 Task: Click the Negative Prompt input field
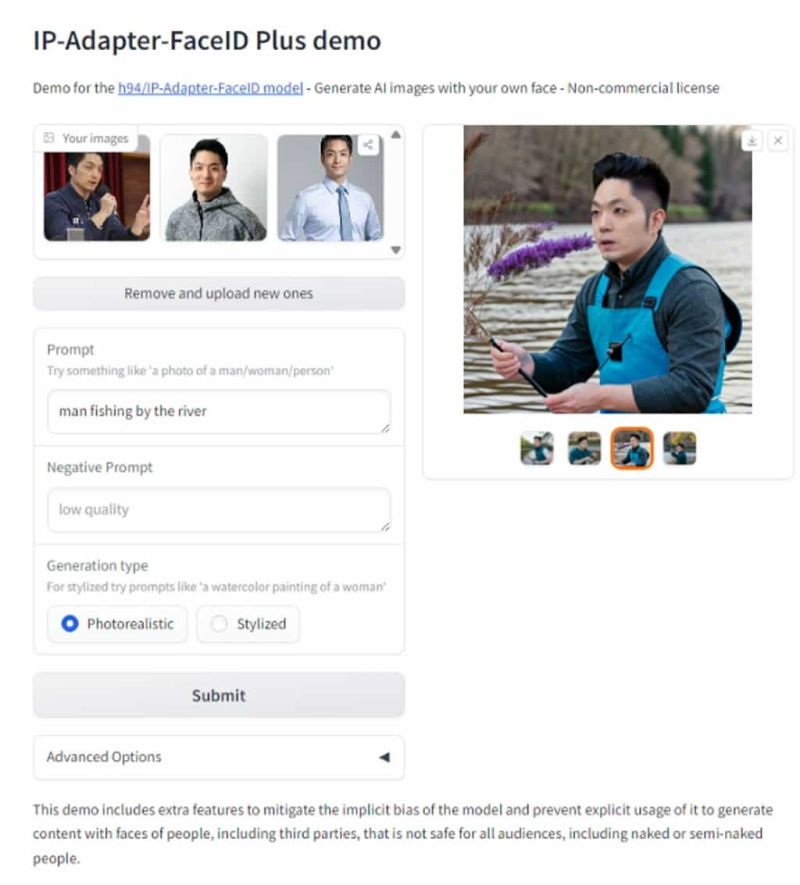click(x=218, y=510)
